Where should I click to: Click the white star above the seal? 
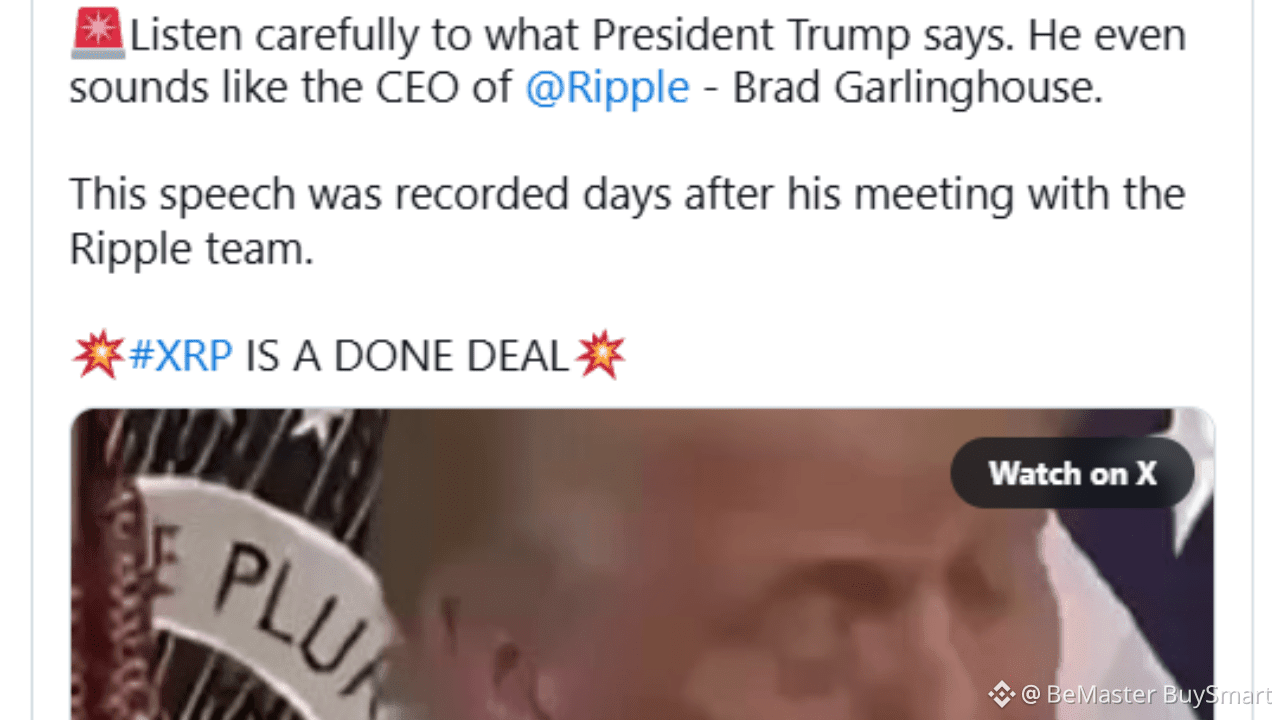(318, 424)
